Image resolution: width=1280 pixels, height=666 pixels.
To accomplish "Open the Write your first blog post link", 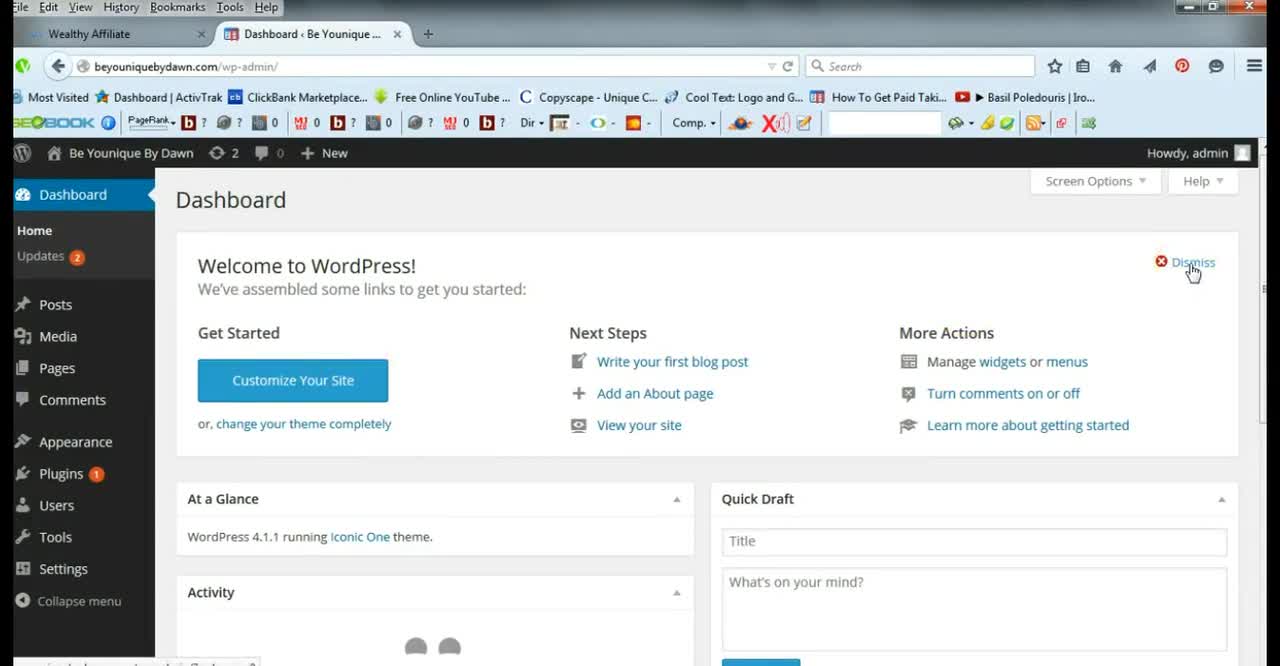I will (x=672, y=362).
